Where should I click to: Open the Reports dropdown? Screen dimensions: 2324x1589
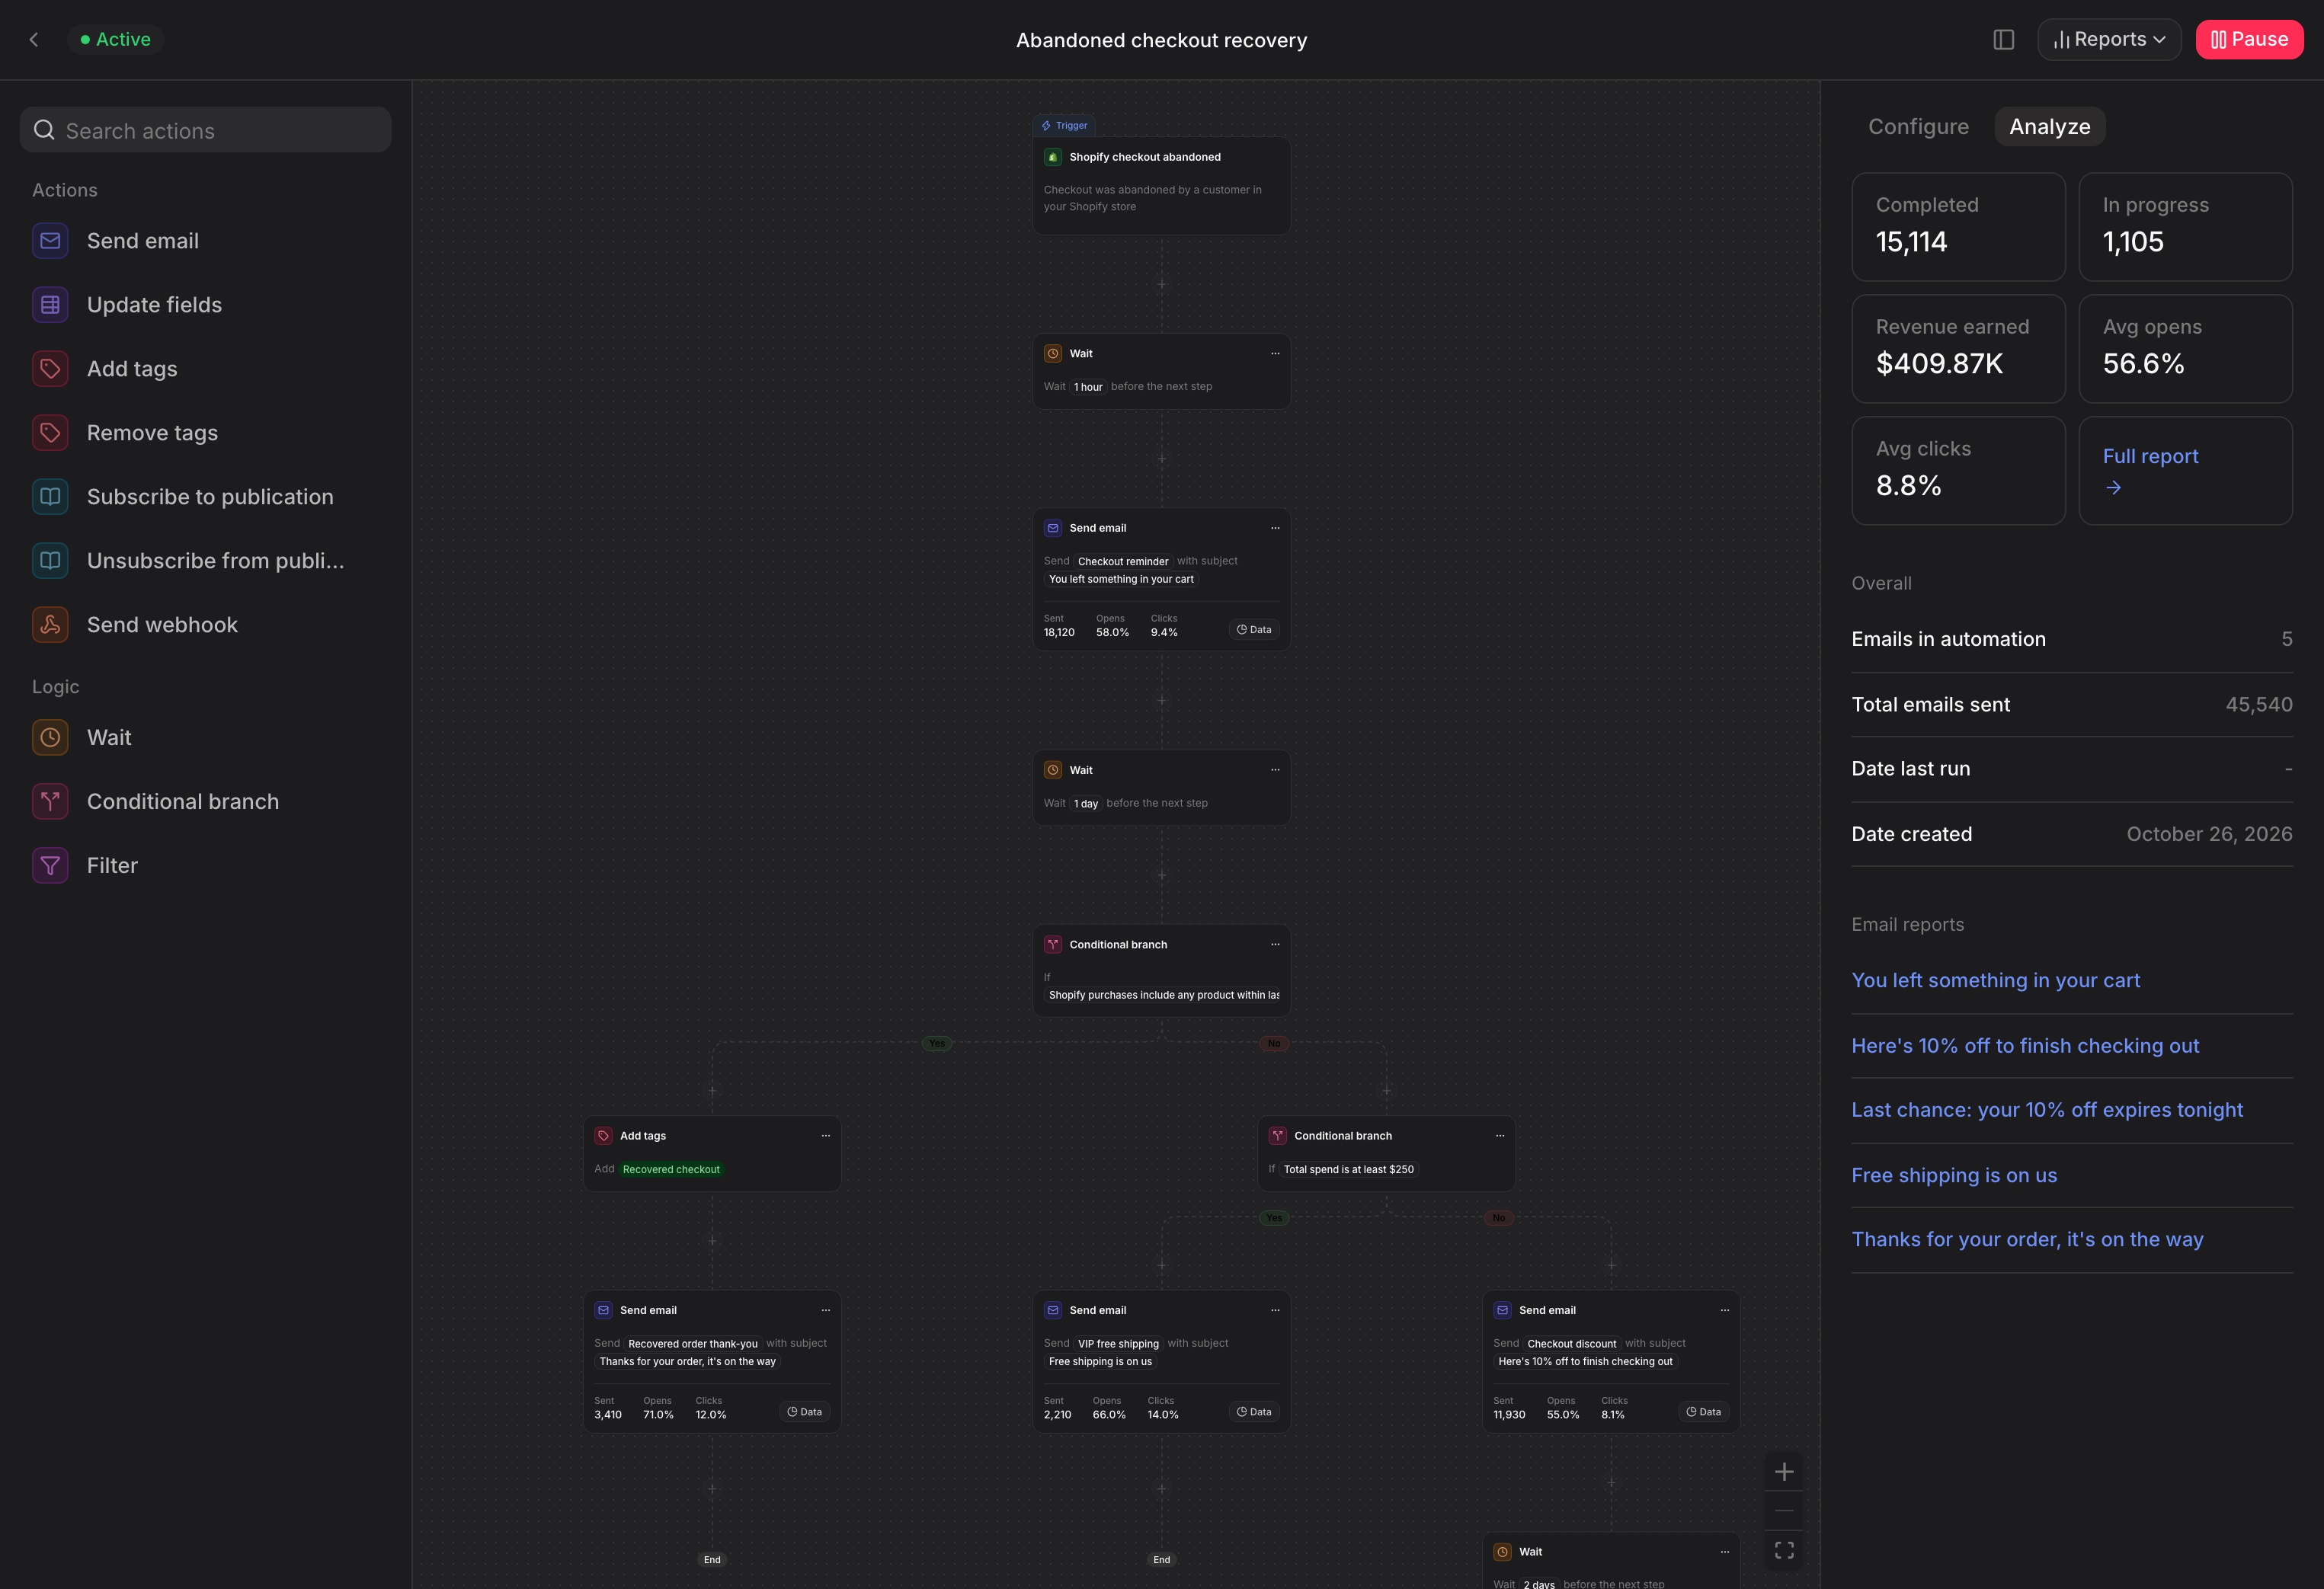pyautogui.click(x=2109, y=40)
